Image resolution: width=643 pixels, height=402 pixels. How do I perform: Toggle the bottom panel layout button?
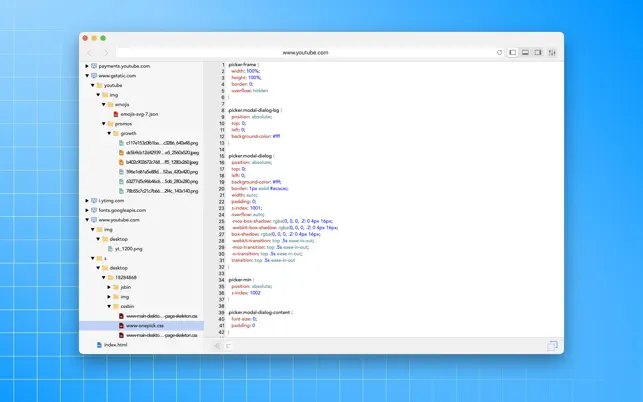point(525,53)
